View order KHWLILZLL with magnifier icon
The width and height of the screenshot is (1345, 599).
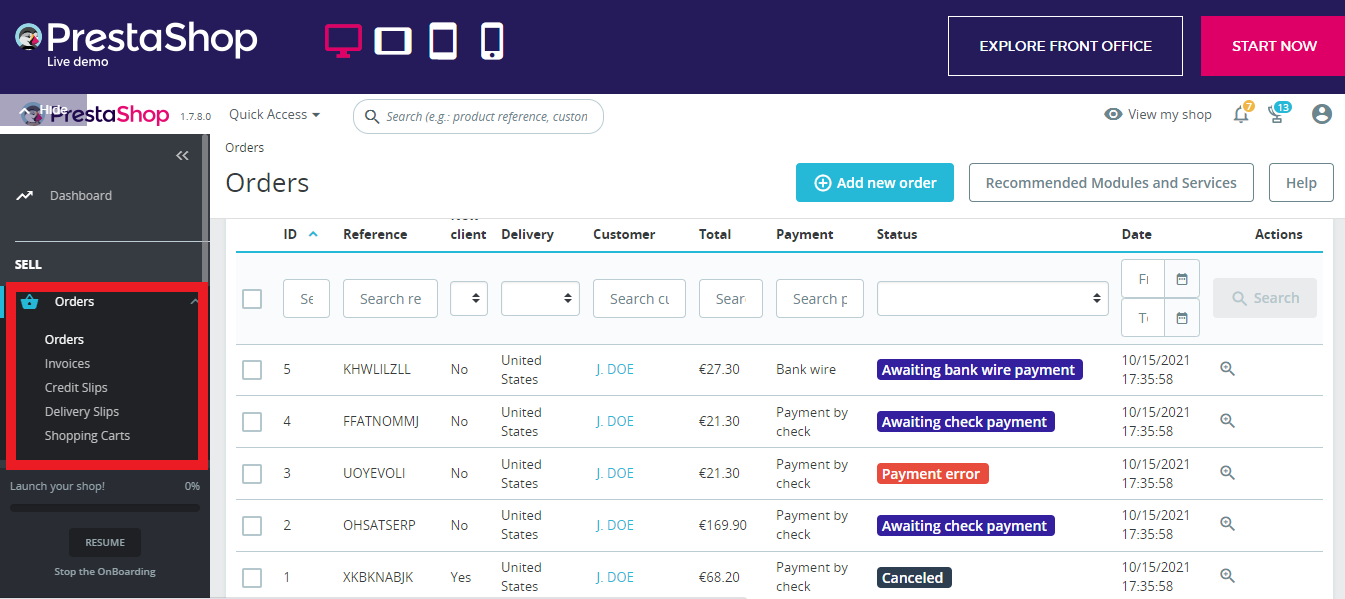[1227, 369]
